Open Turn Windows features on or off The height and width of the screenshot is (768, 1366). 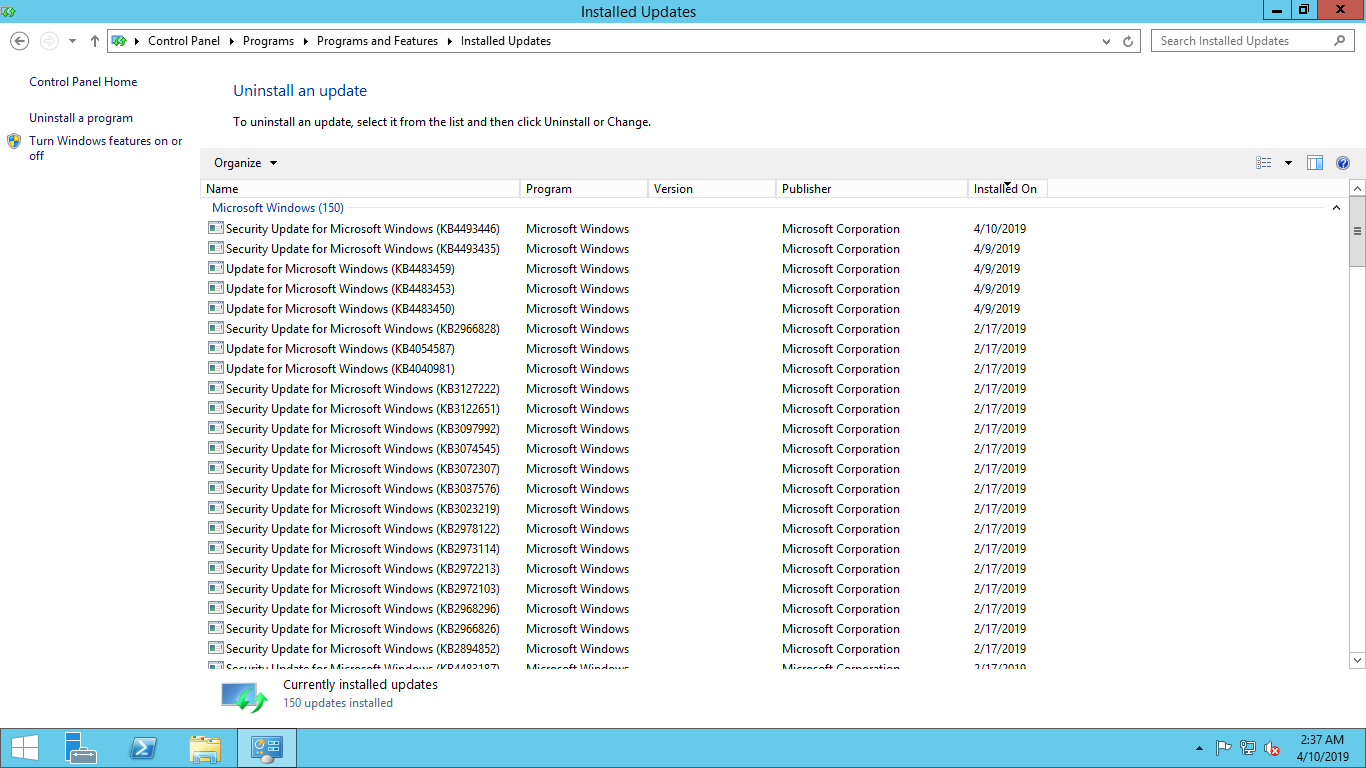pyautogui.click(x=105, y=148)
